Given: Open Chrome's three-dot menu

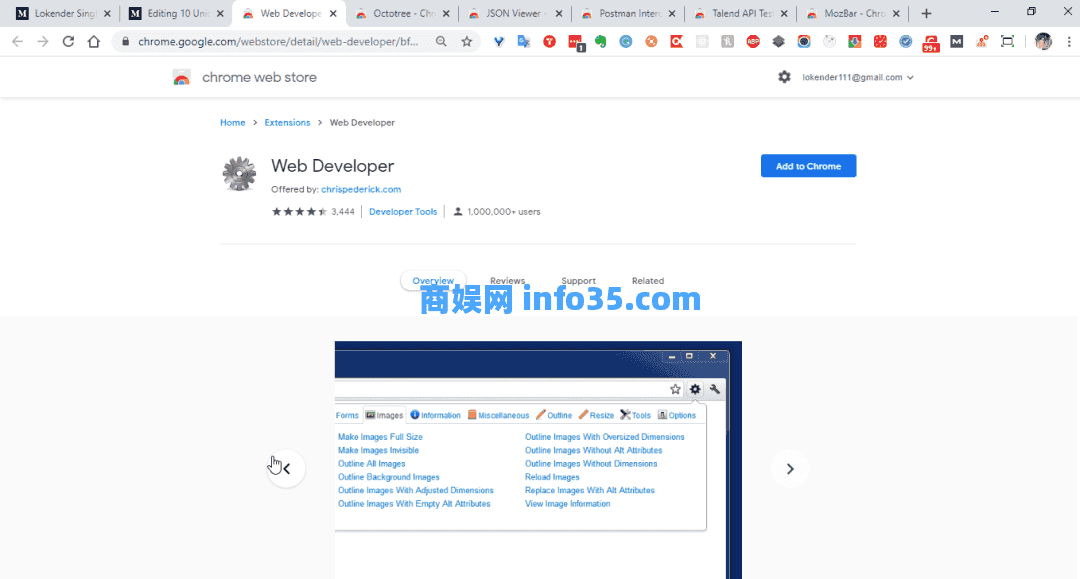Looking at the screenshot, I should click(x=1069, y=42).
